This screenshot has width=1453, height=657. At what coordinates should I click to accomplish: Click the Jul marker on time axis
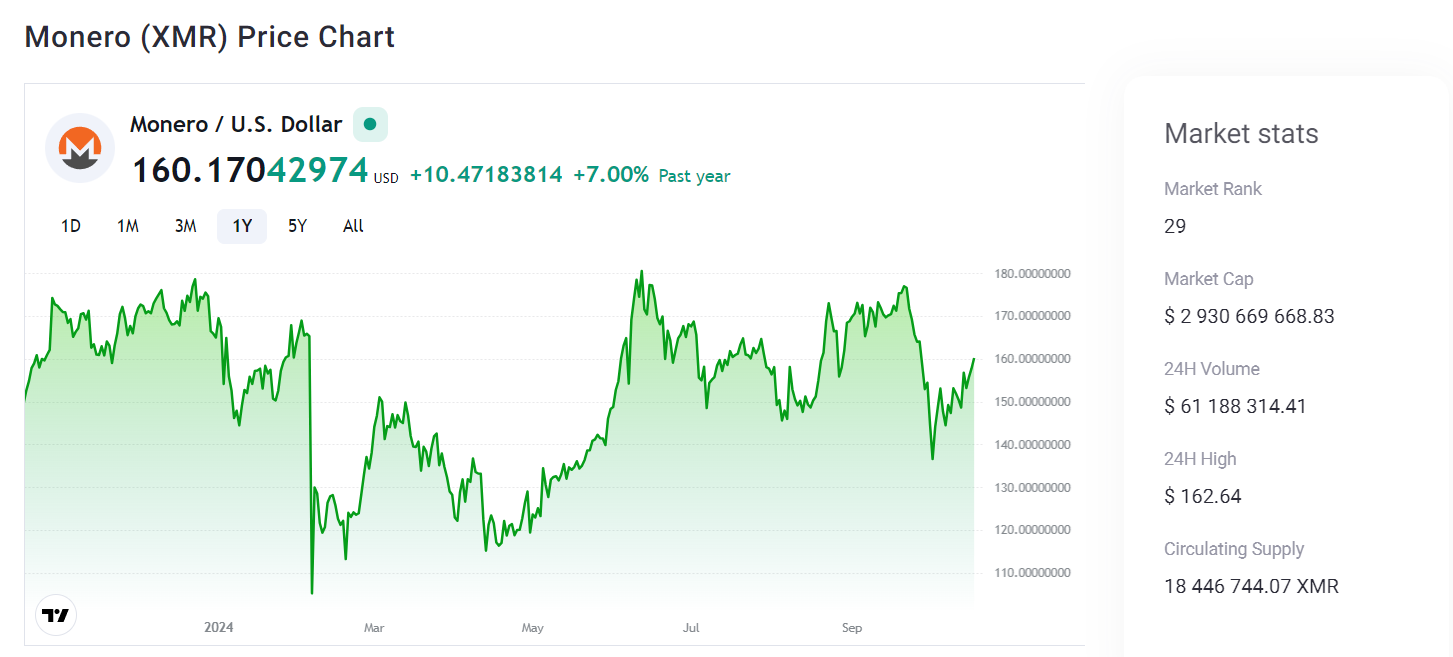pyautogui.click(x=691, y=628)
